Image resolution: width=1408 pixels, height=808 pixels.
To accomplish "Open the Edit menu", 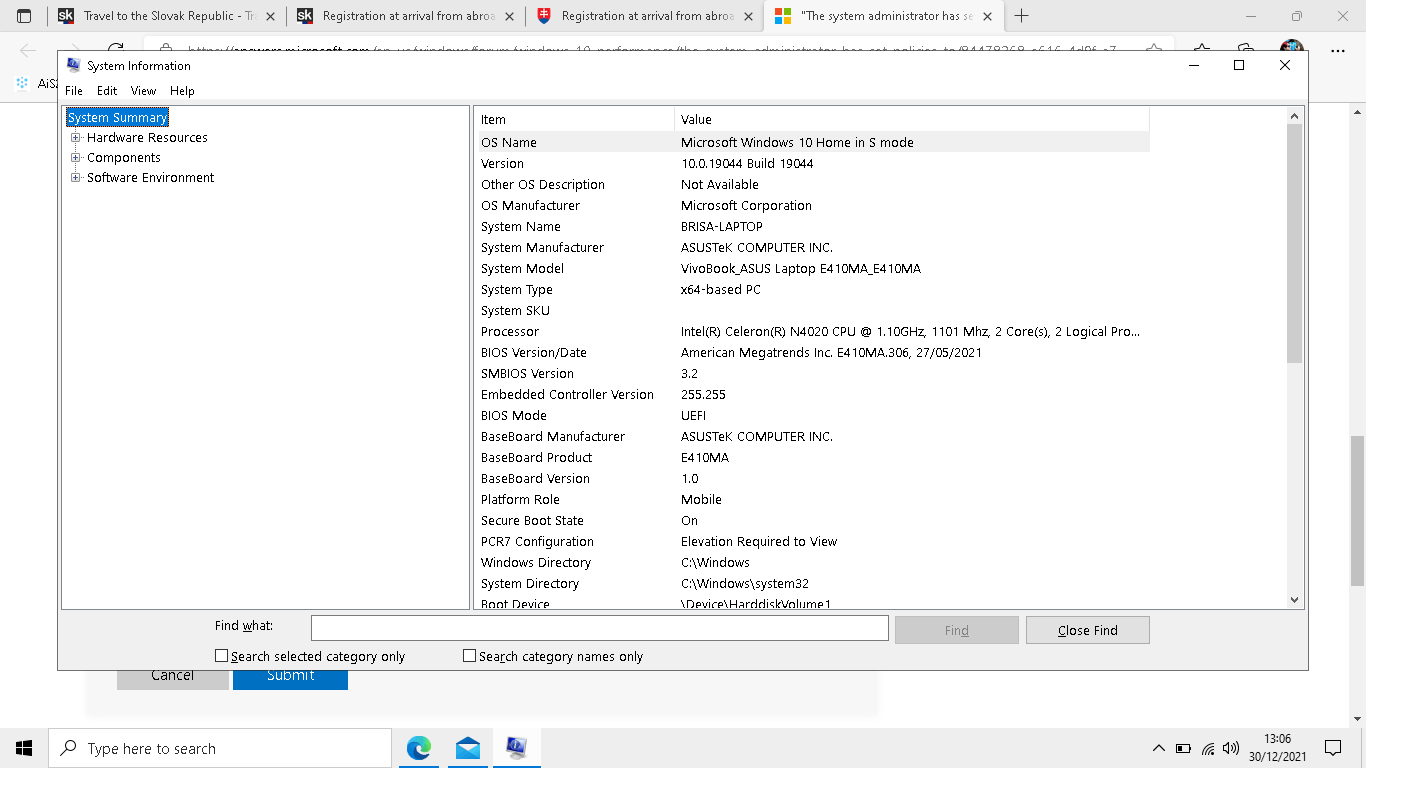I will click(107, 90).
